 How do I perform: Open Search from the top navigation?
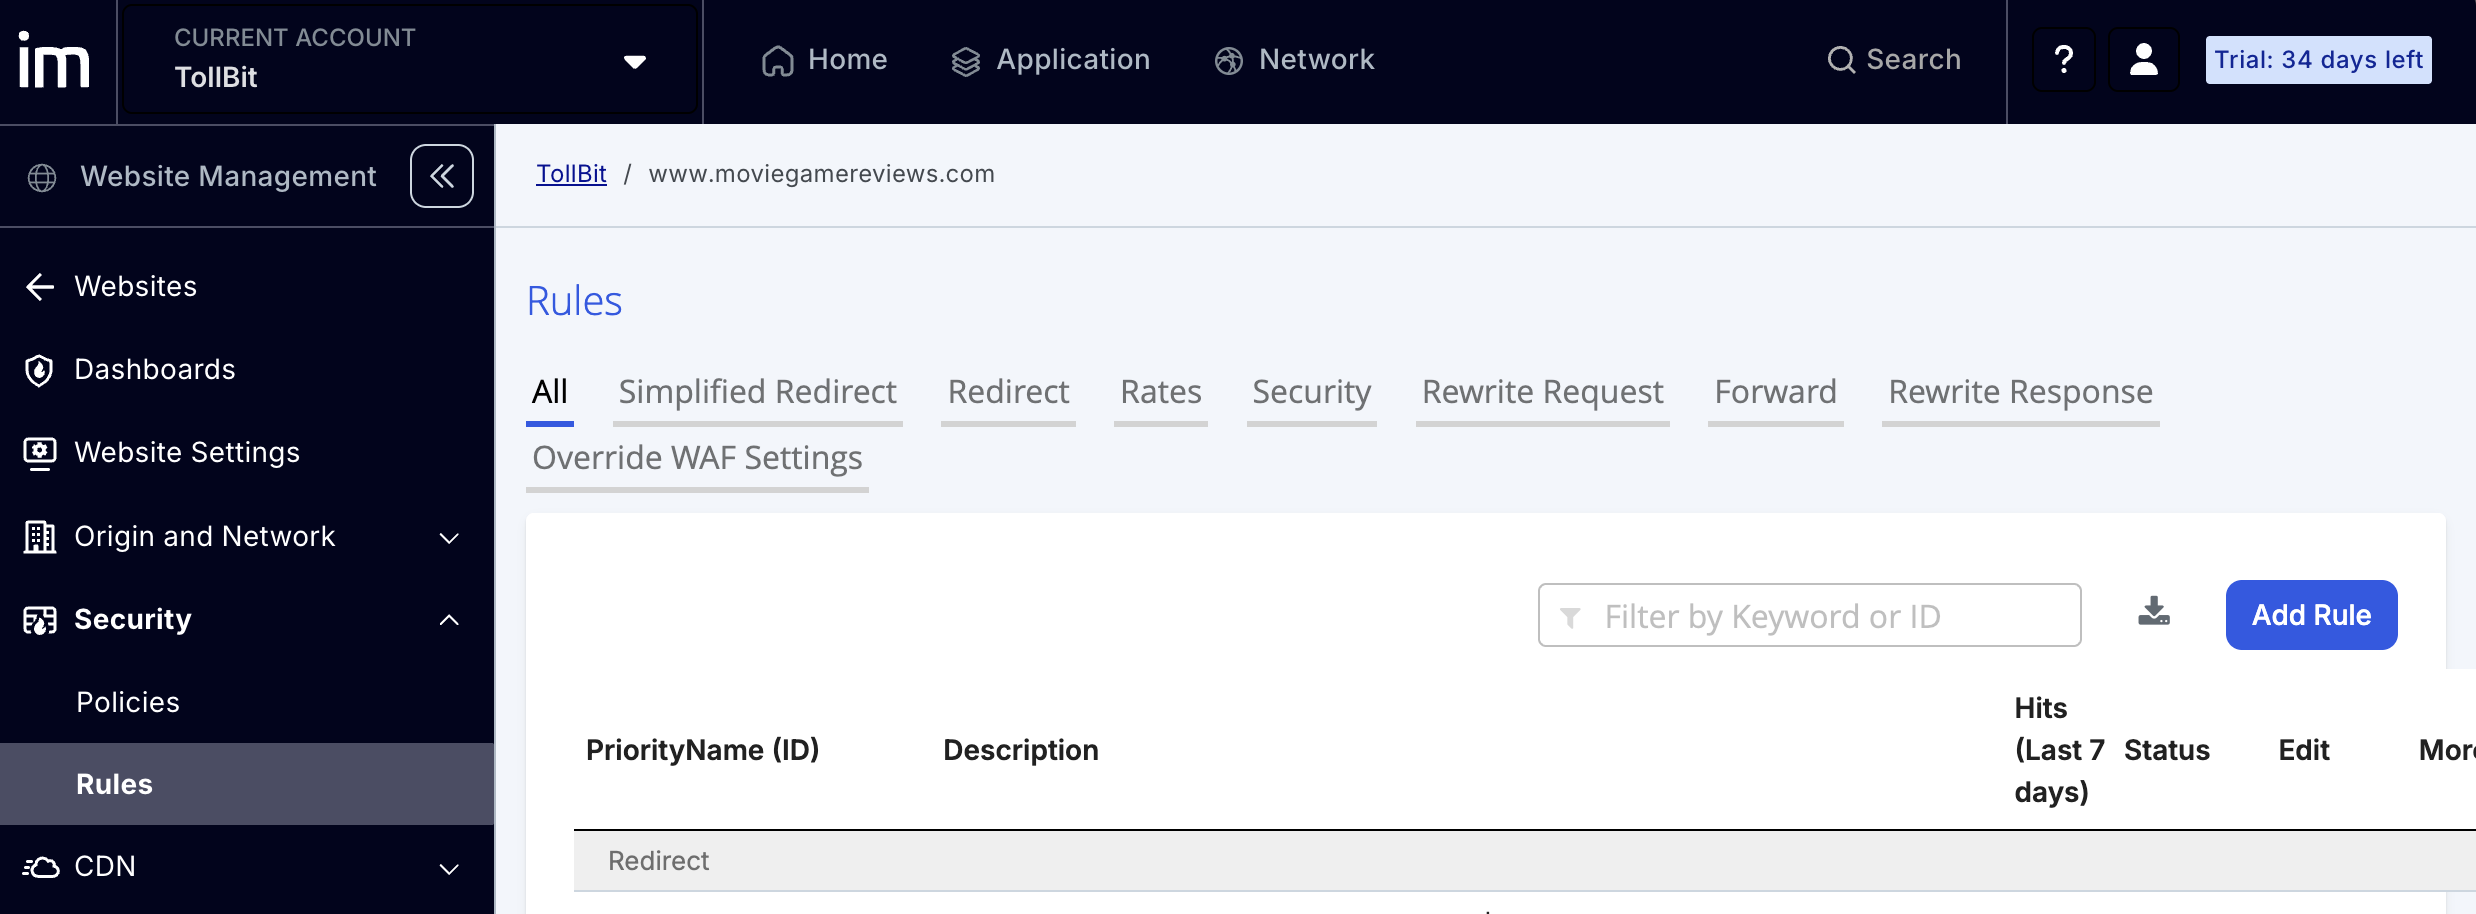pos(1893,59)
